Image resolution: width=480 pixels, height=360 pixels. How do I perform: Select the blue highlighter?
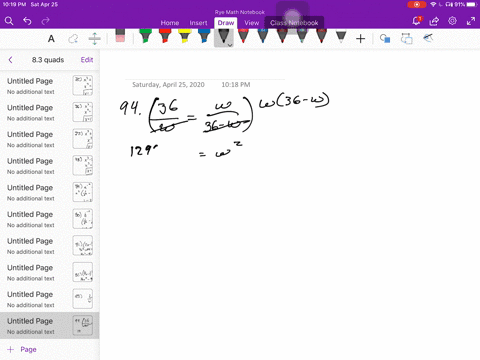204,36
